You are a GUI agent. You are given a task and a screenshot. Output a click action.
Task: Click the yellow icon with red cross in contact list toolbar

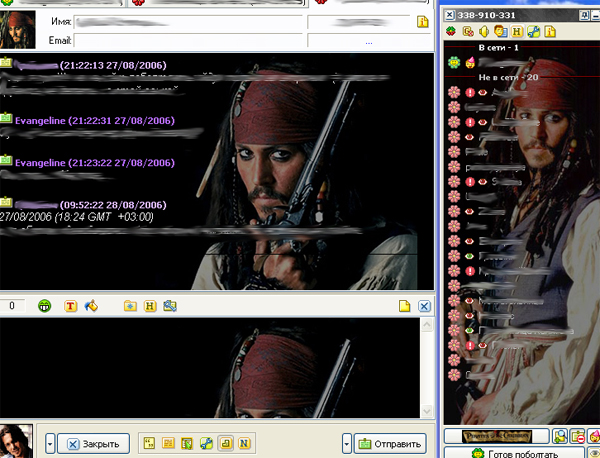click(x=468, y=31)
